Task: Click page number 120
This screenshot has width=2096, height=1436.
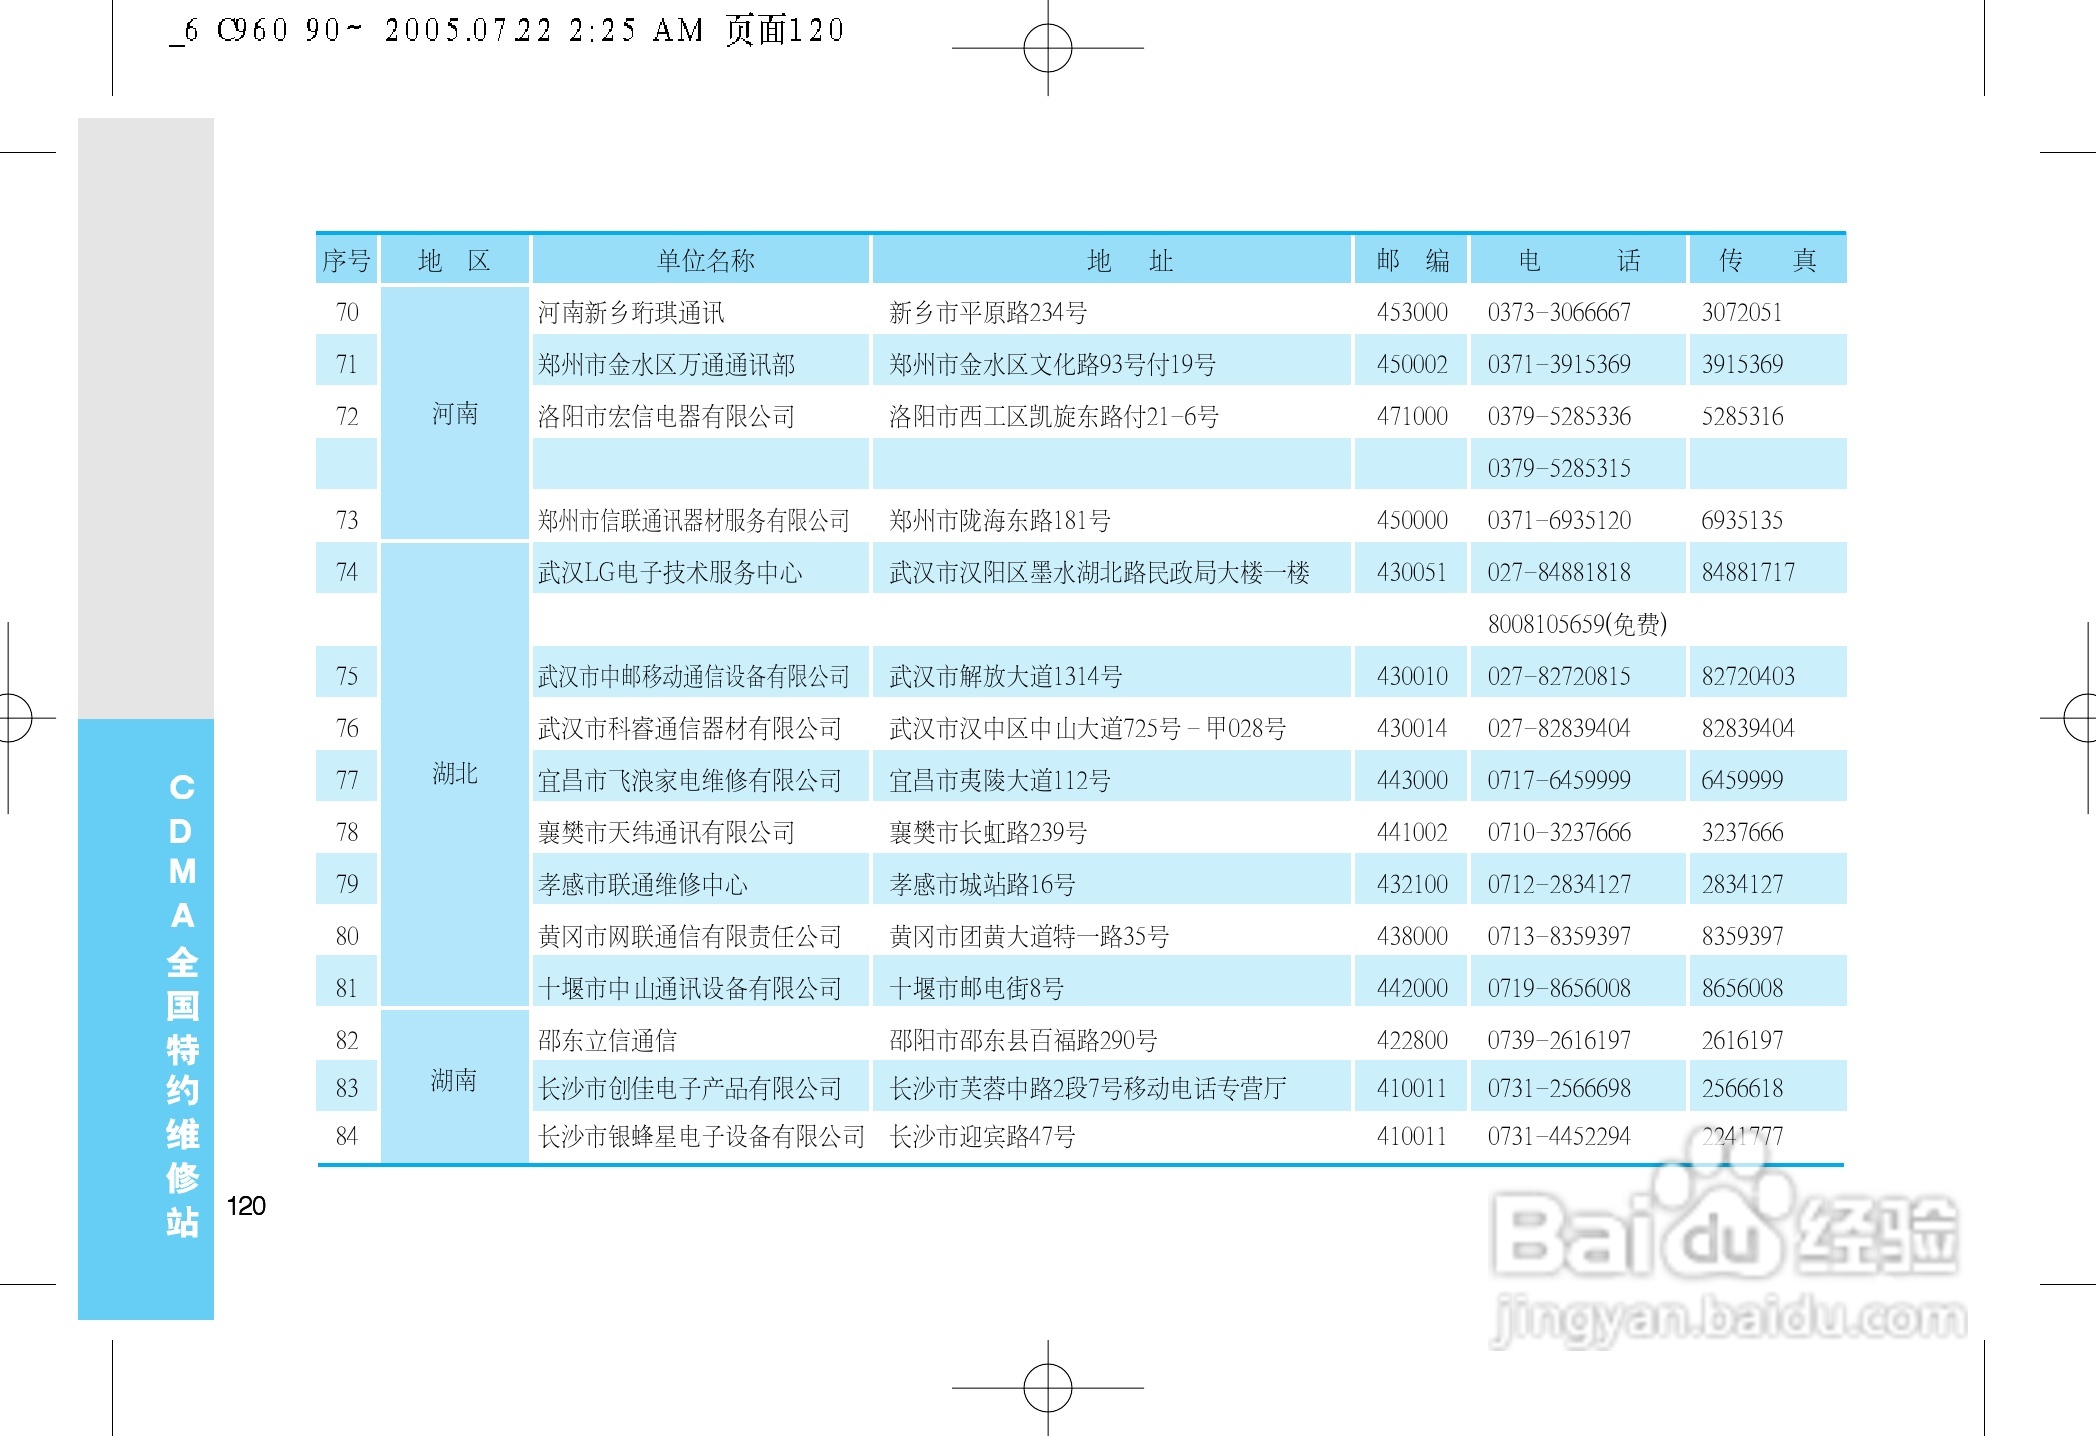Action: click(x=246, y=1205)
